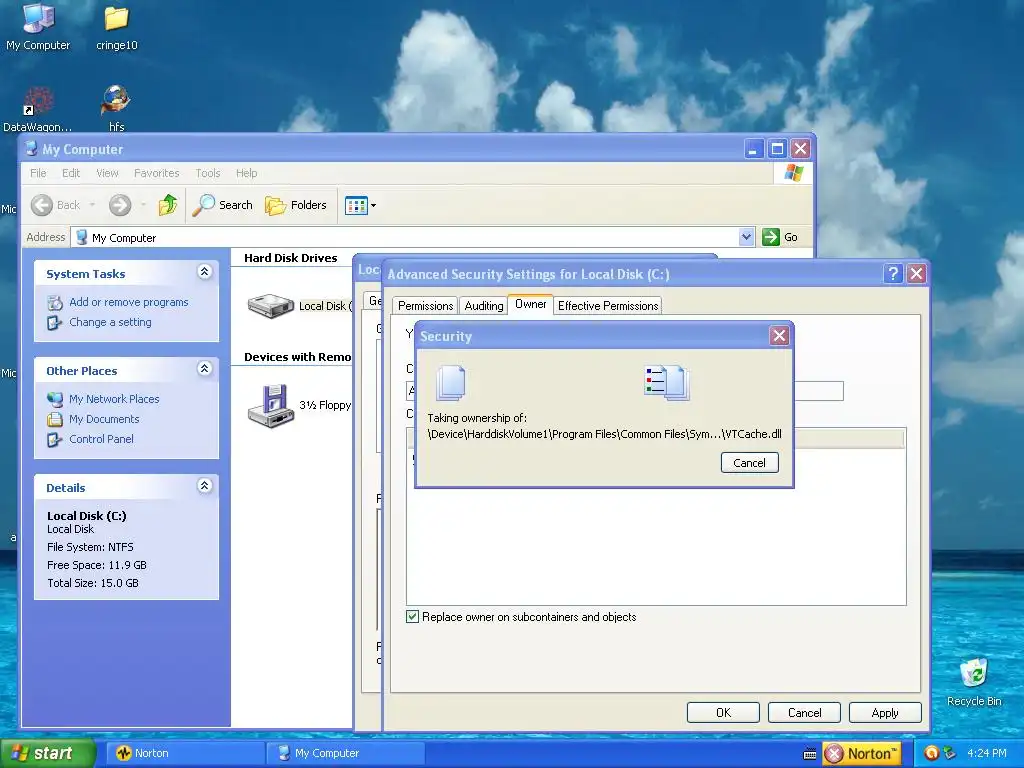Viewport: 1024px width, 768px height.
Task: Open the Windows Start menu
Action: [x=48, y=753]
